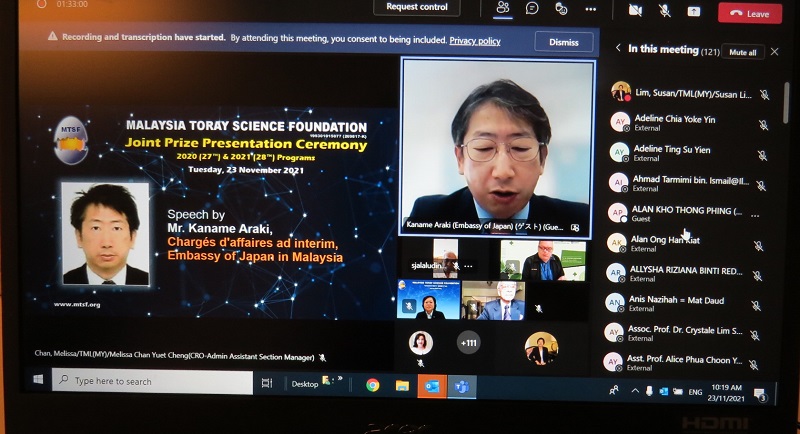Open more options on sjalaludin video tile
This screenshot has width=800, height=434.
468,266
